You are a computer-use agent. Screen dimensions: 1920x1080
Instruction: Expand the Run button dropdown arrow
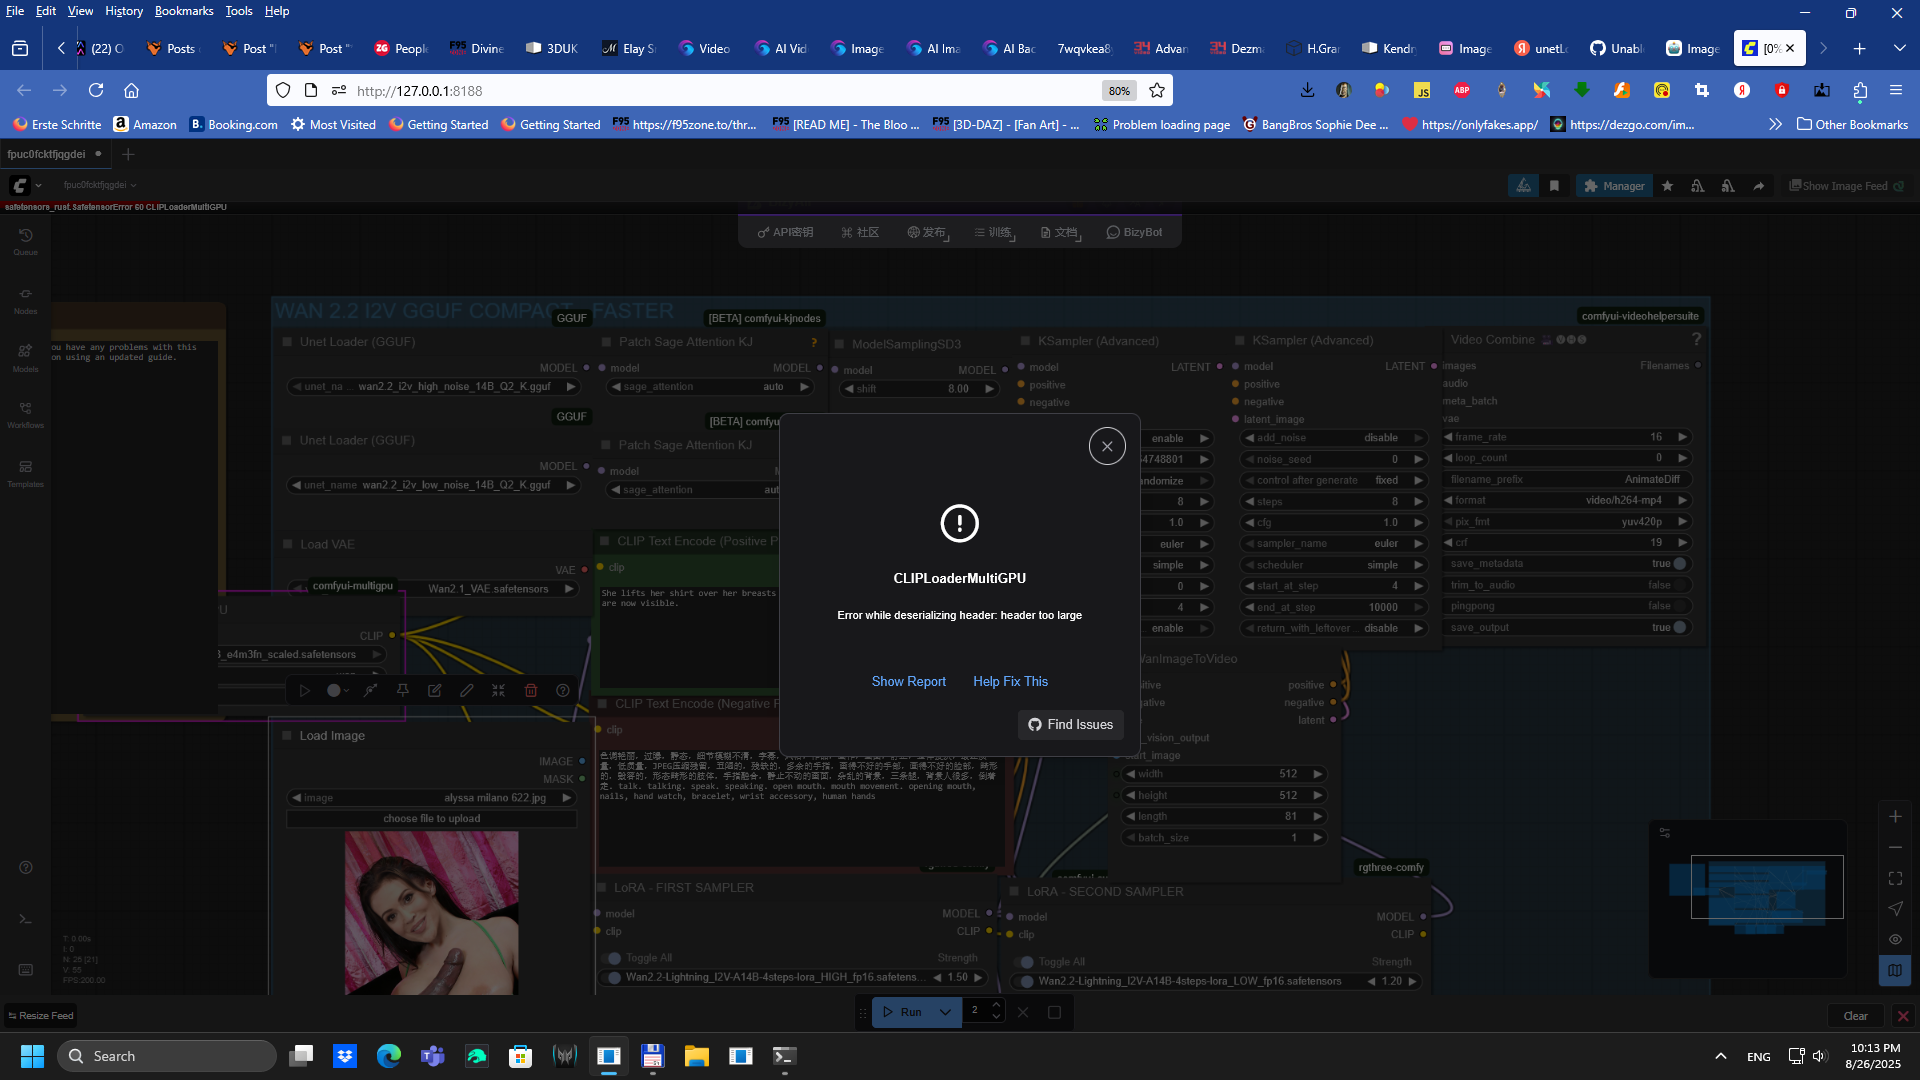[x=944, y=1012]
